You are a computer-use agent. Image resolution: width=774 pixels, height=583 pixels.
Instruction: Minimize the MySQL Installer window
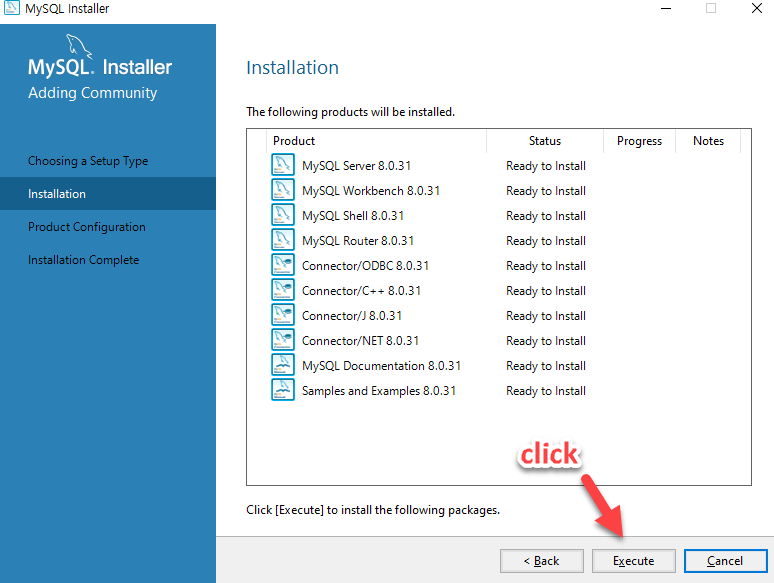[666, 8]
